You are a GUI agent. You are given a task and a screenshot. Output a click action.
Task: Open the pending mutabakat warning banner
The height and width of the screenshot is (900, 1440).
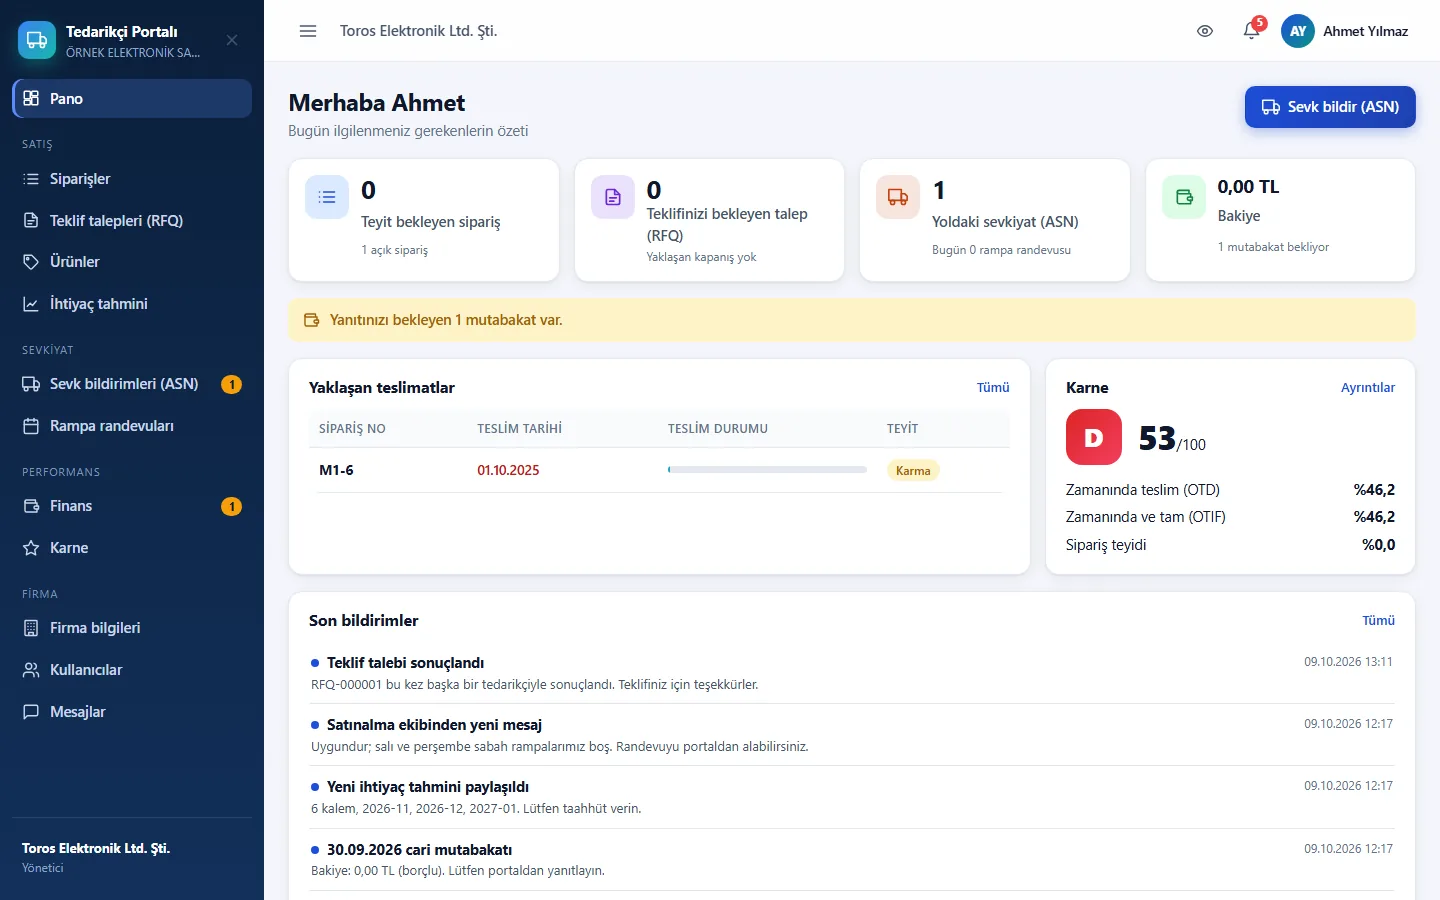(852, 320)
